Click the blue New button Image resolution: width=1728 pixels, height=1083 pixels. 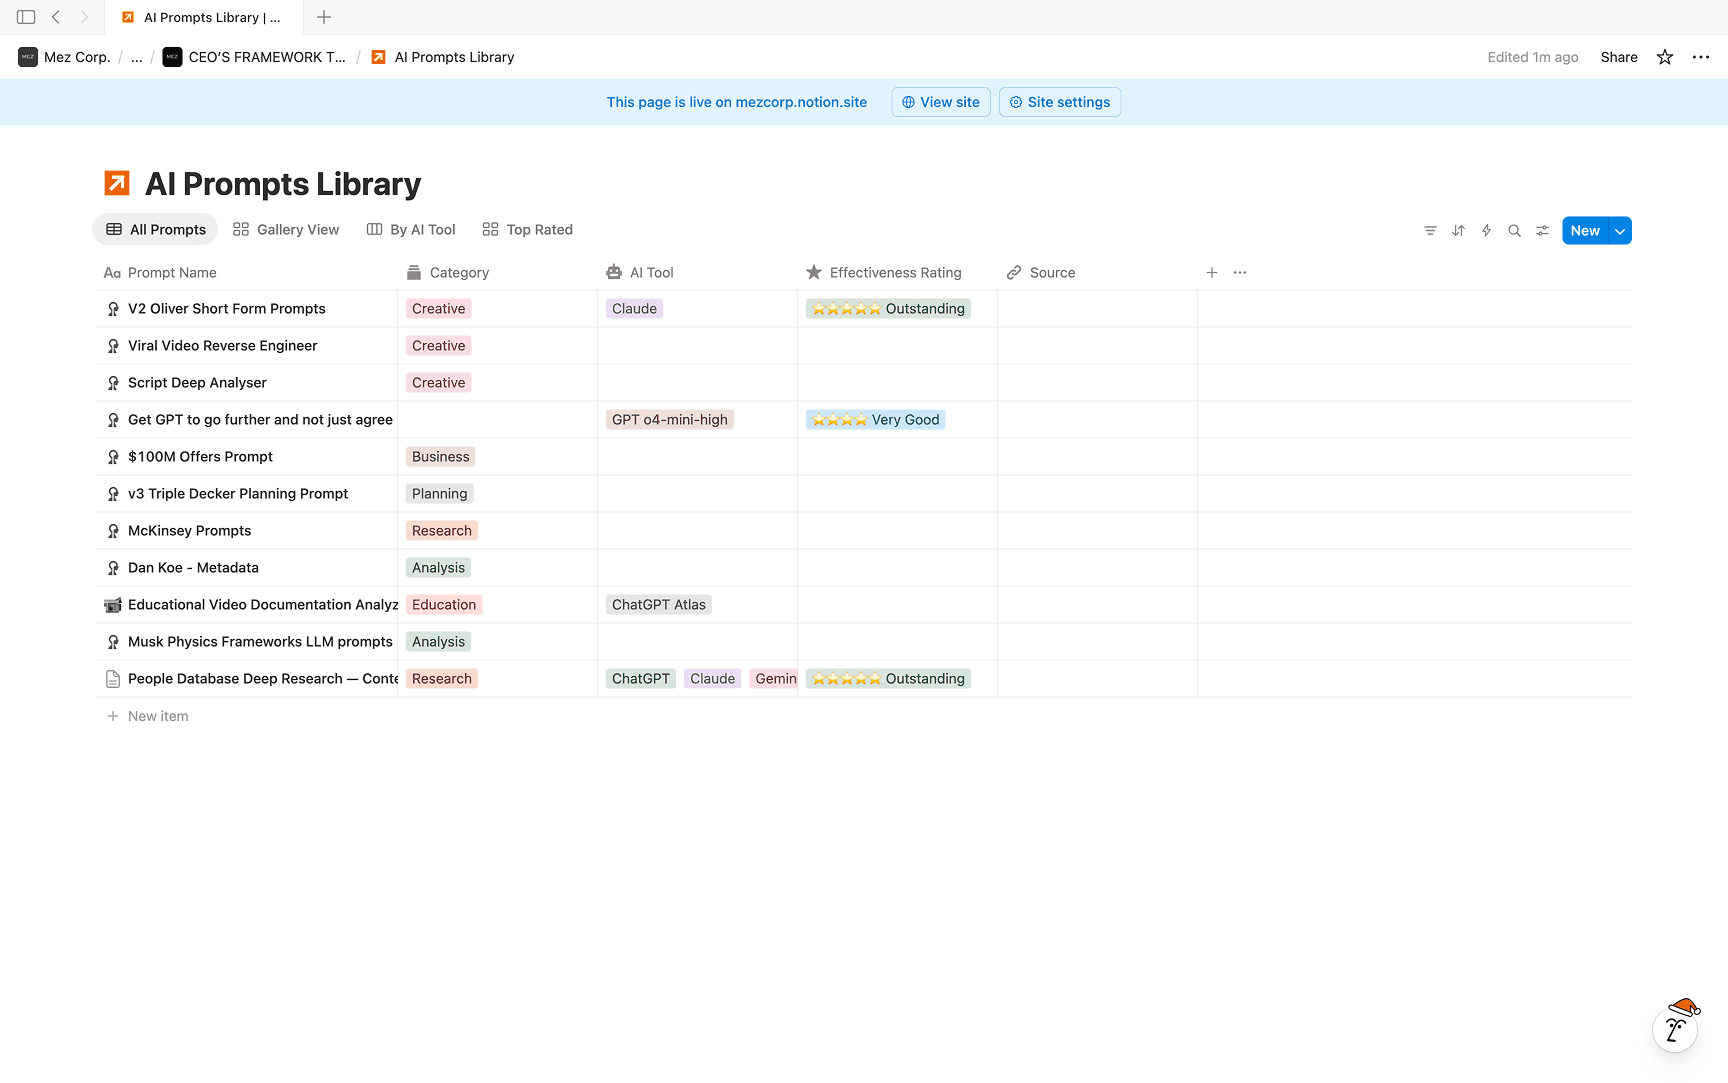pyautogui.click(x=1585, y=231)
